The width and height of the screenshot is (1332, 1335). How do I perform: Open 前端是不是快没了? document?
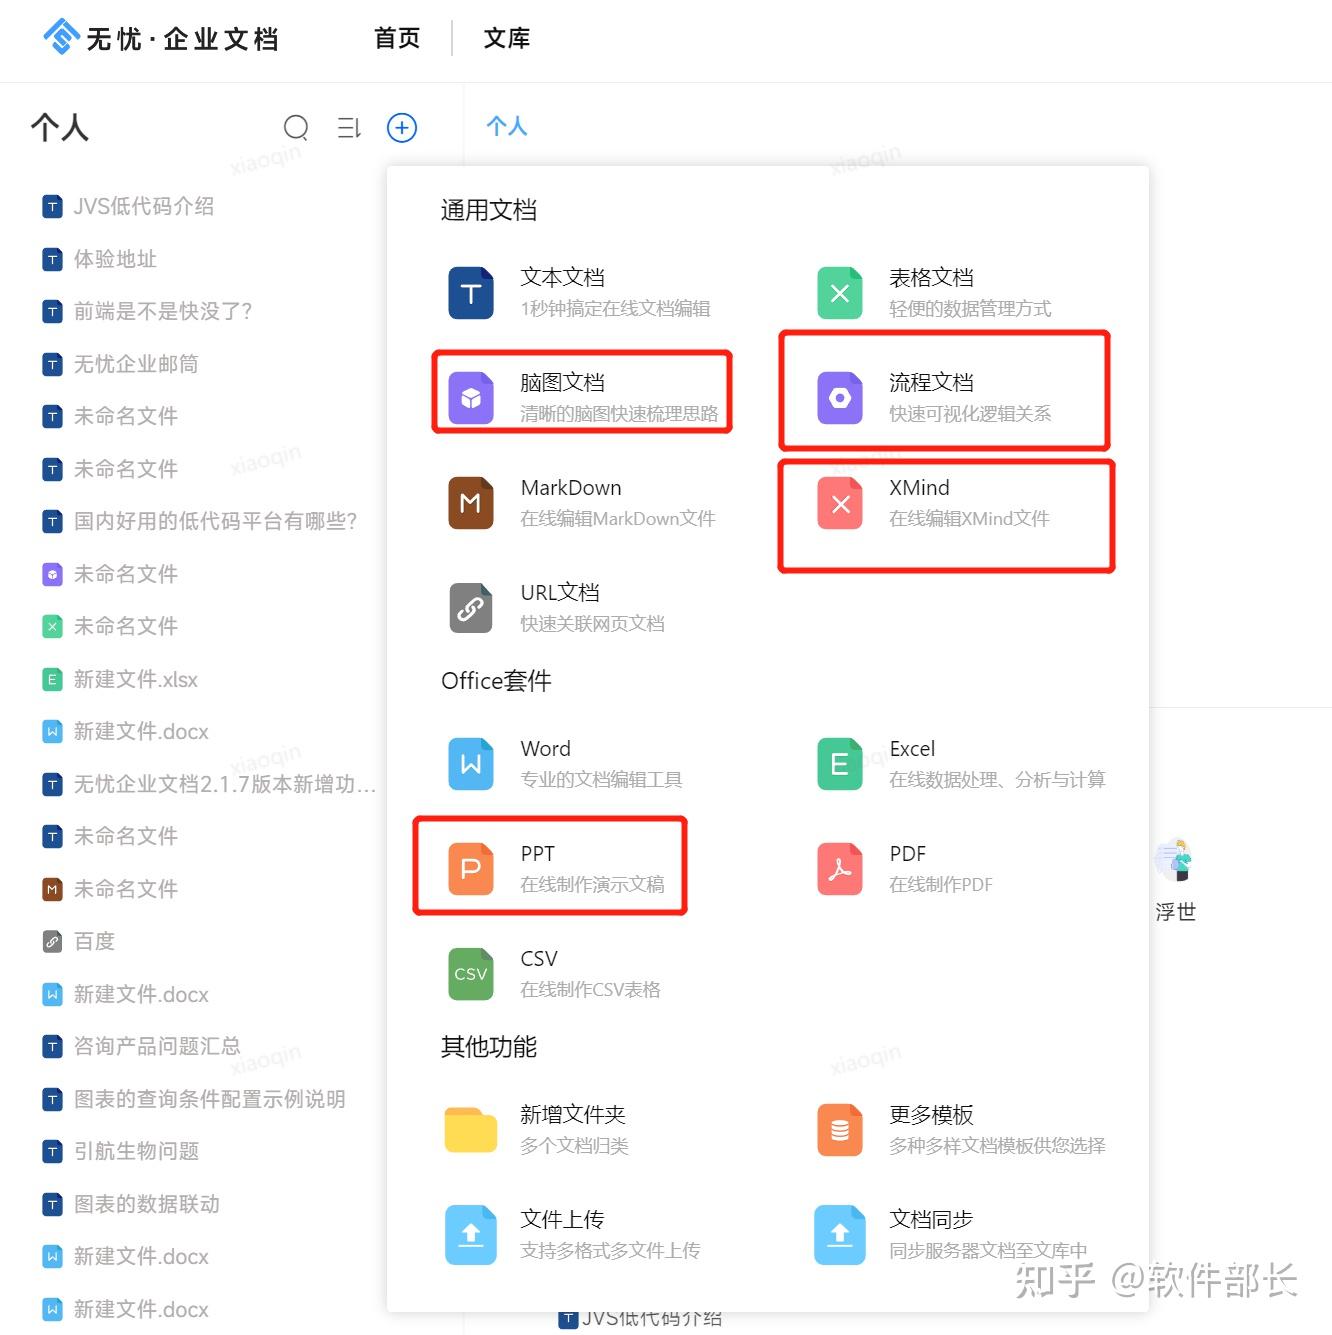(x=163, y=311)
